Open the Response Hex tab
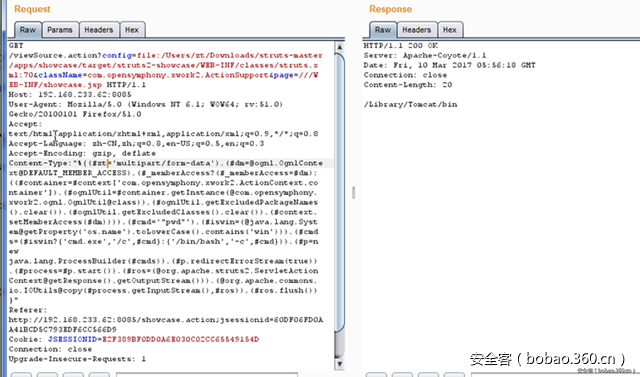Screen dimensions: 640x377 click(450, 30)
